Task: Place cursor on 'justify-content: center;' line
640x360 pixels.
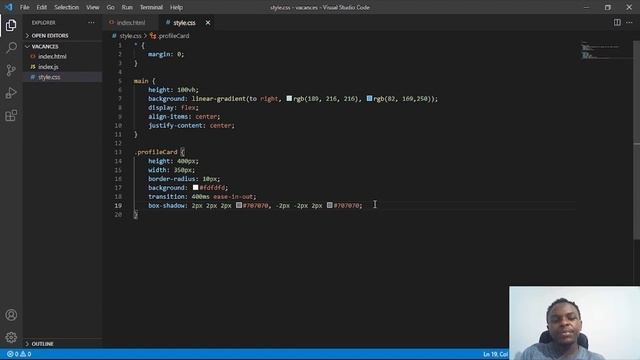Action: click(191, 125)
